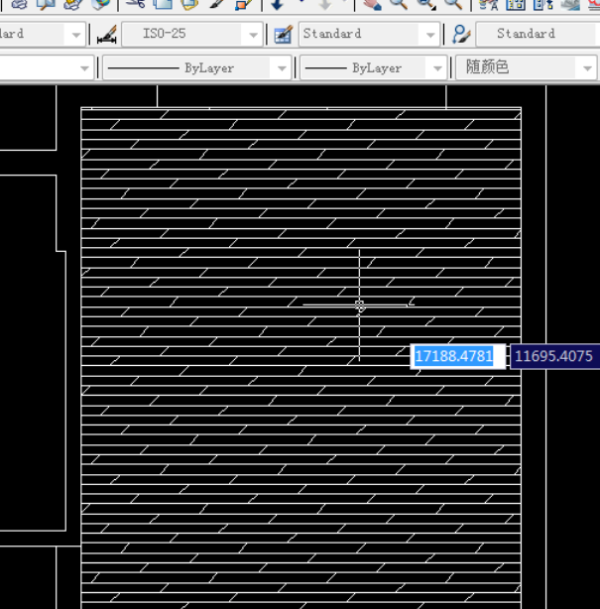Screen dimensions: 600x609
Task: Click the 11695.4075 coordinate input field
Action: coord(553,356)
